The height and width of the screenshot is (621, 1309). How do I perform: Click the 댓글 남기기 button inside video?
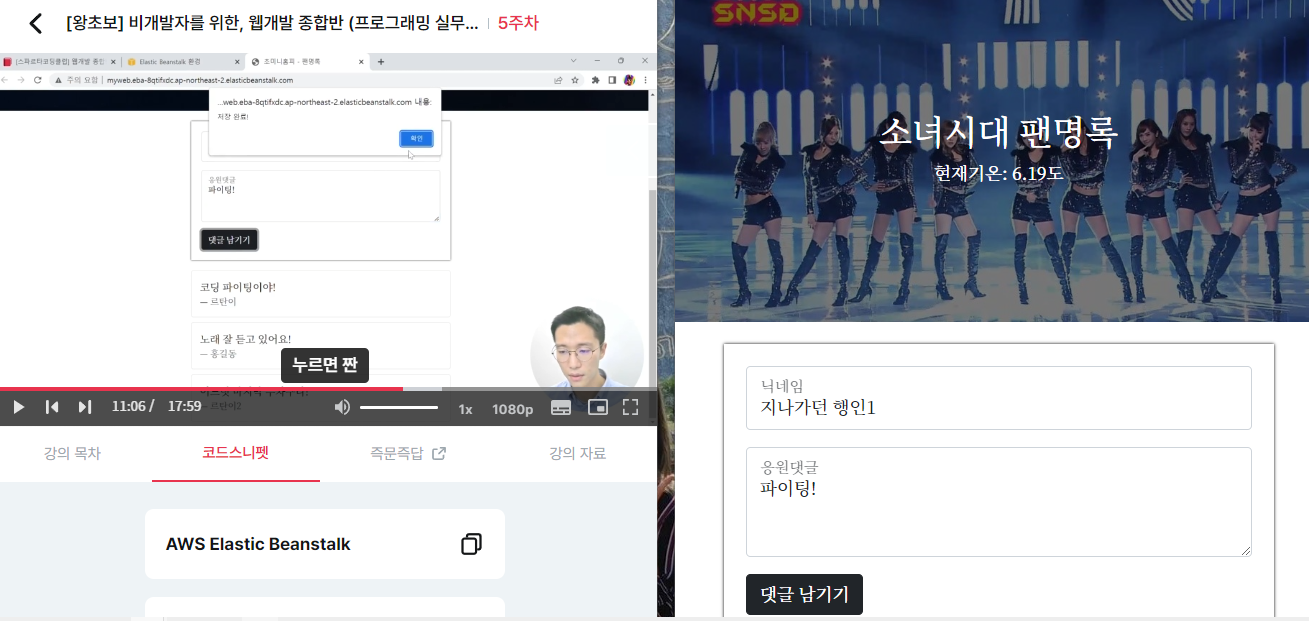tap(229, 240)
